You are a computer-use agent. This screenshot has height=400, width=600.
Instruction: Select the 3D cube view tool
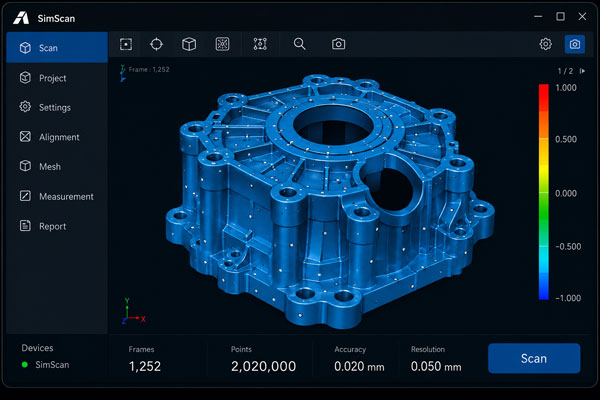coord(189,44)
